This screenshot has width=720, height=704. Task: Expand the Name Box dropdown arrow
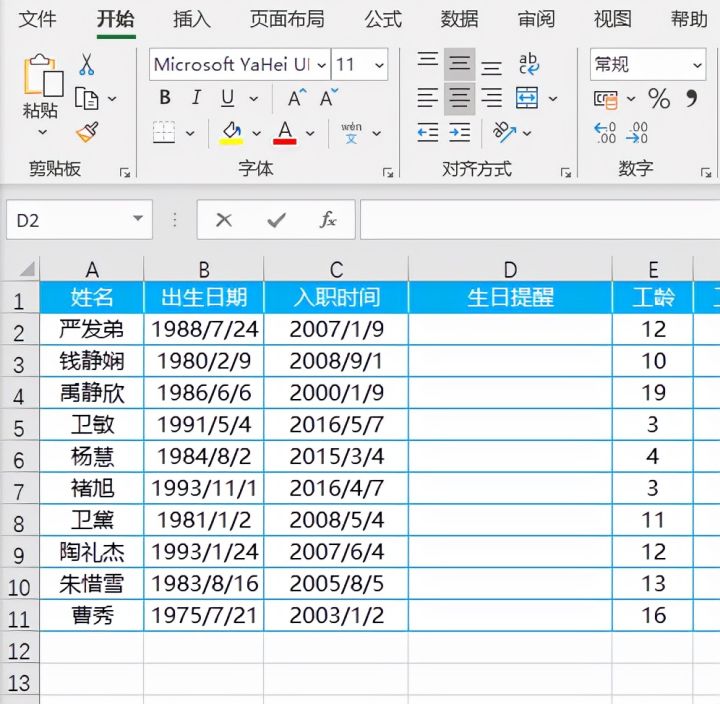click(x=138, y=218)
